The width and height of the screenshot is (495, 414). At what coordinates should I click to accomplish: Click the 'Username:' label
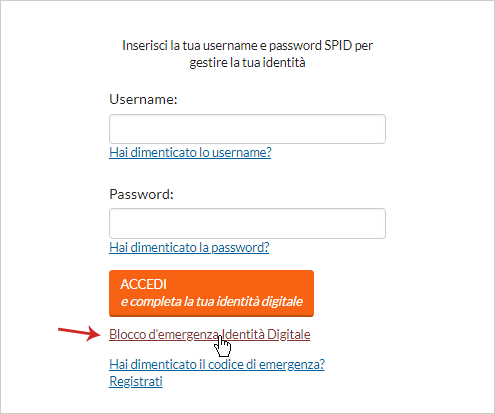[x=143, y=99]
